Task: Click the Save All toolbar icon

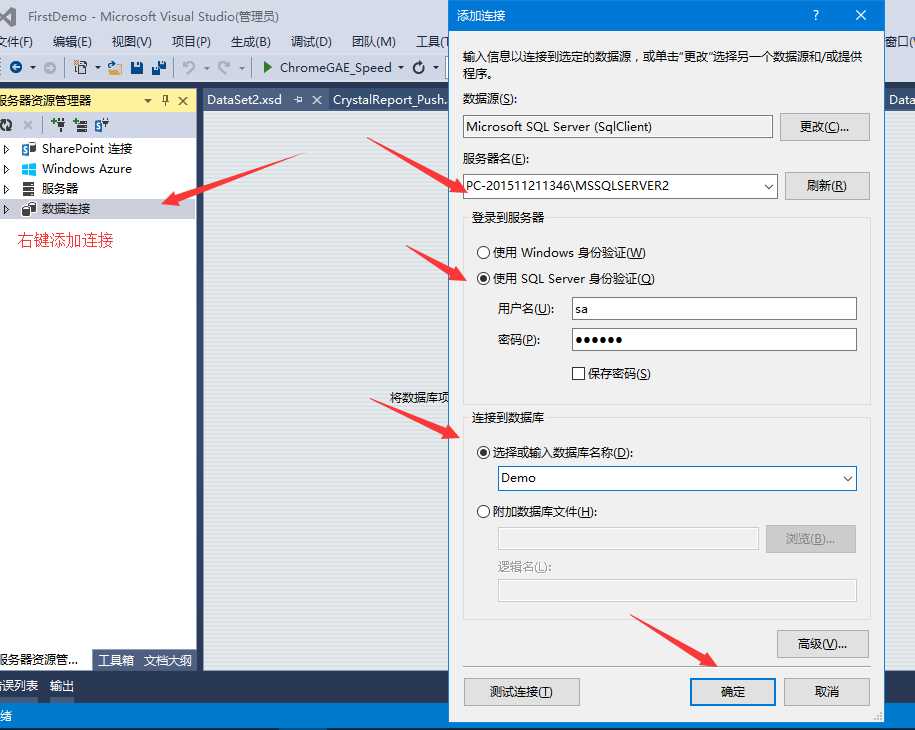Action: 159,68
